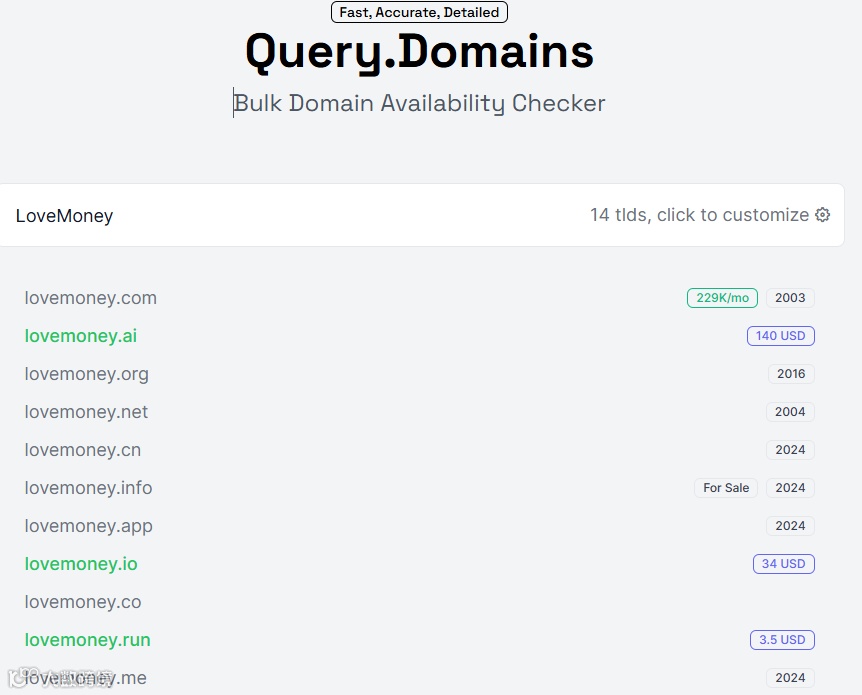
Task: Click the 2004 year badge
Action: 790,412
